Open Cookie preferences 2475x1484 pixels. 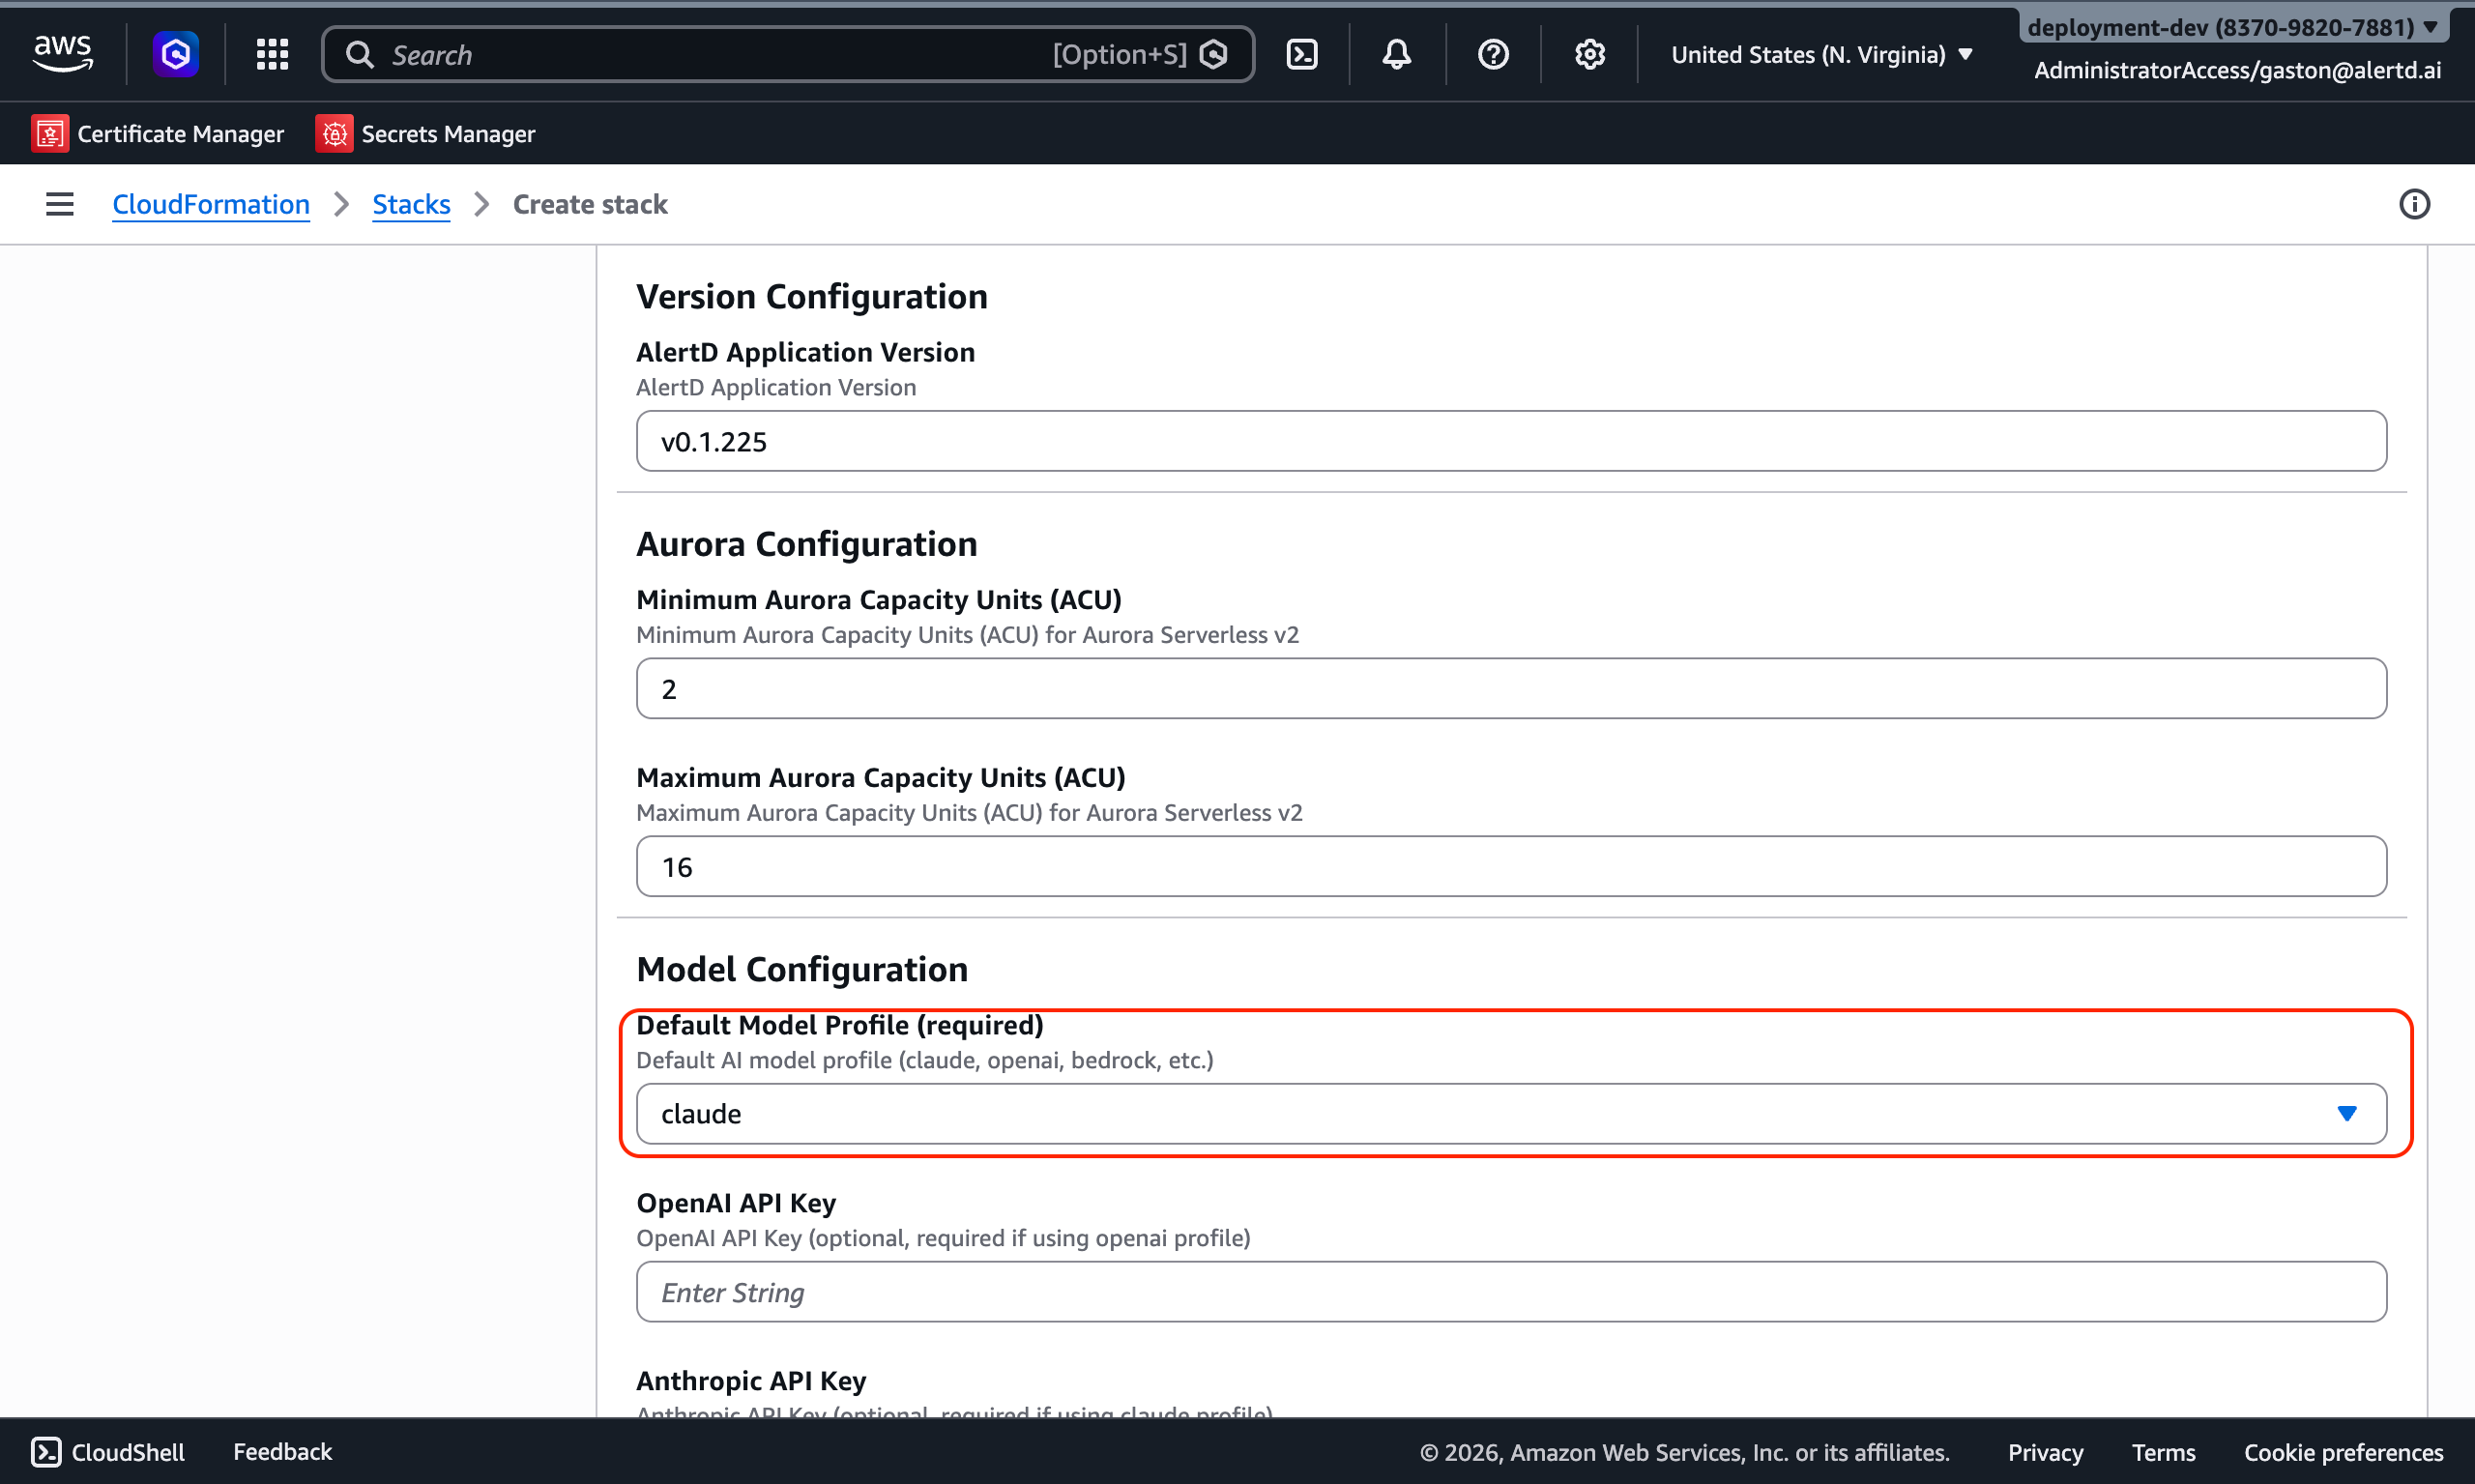tap(2343, 1452)
